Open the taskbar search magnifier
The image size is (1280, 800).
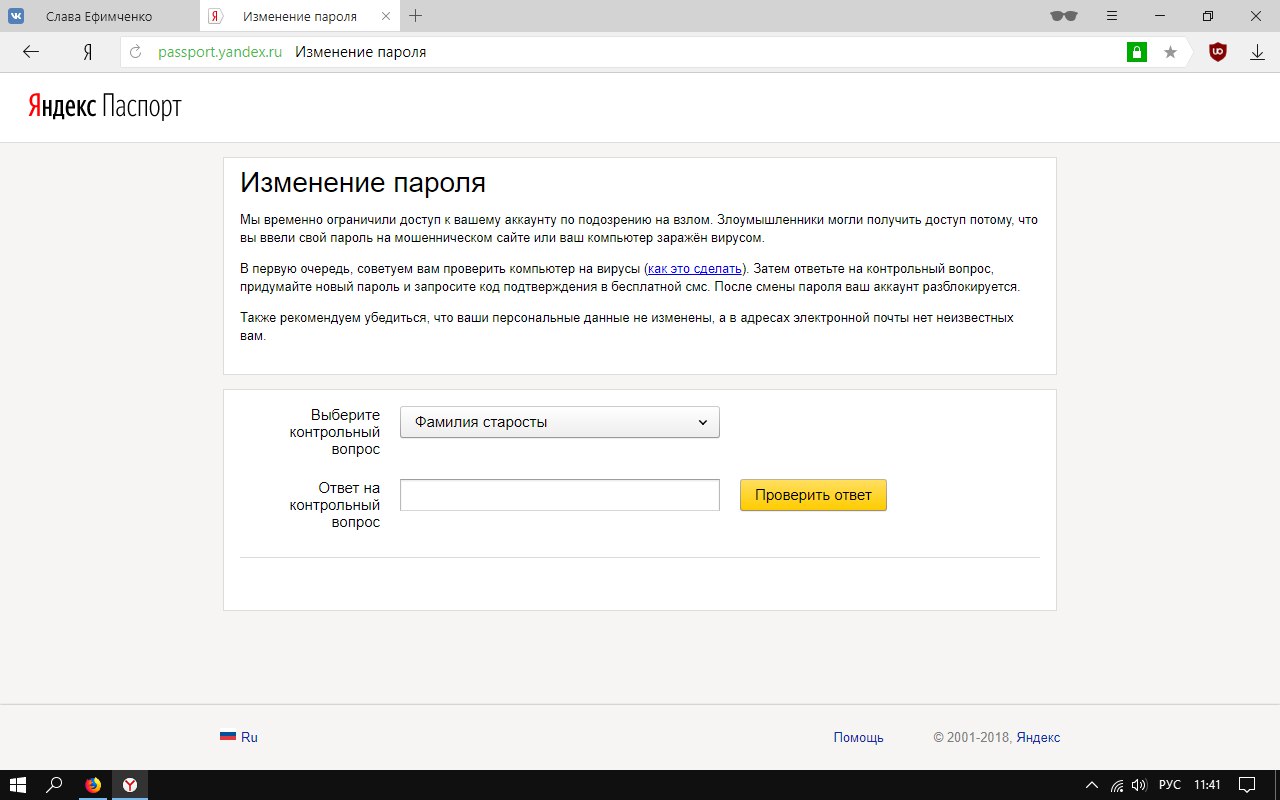pos(55,785)
